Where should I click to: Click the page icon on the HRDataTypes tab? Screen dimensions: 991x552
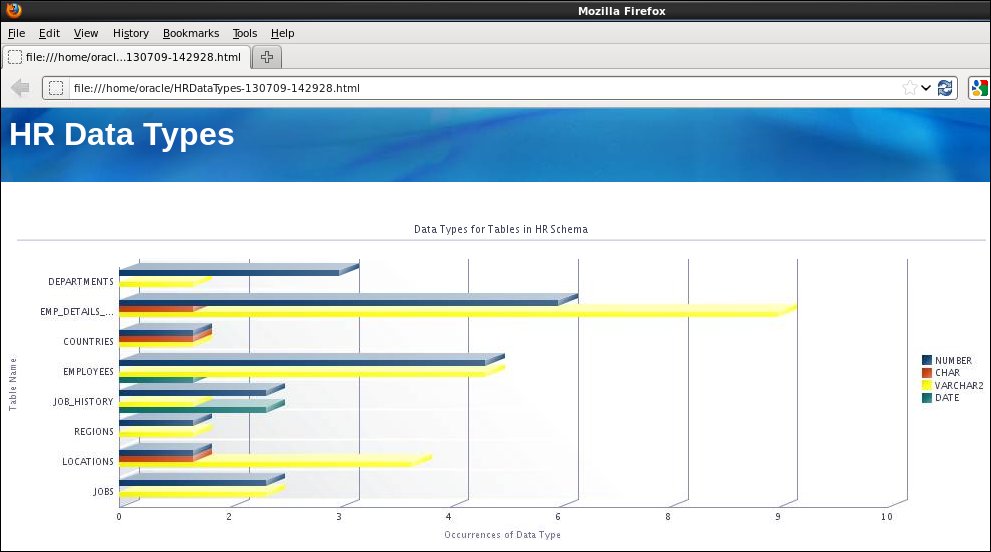click(x=15, y=57)
